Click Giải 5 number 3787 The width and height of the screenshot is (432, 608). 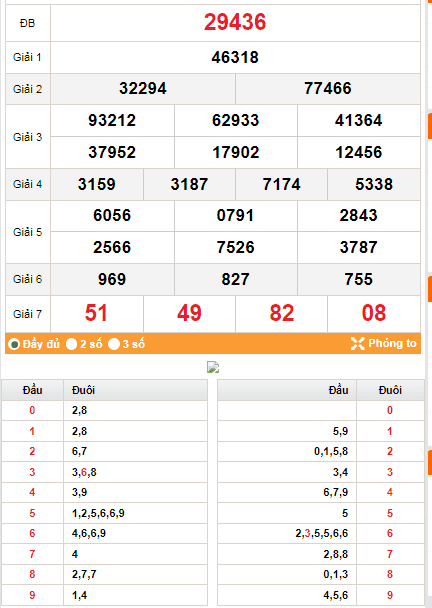tap(359, 247)
